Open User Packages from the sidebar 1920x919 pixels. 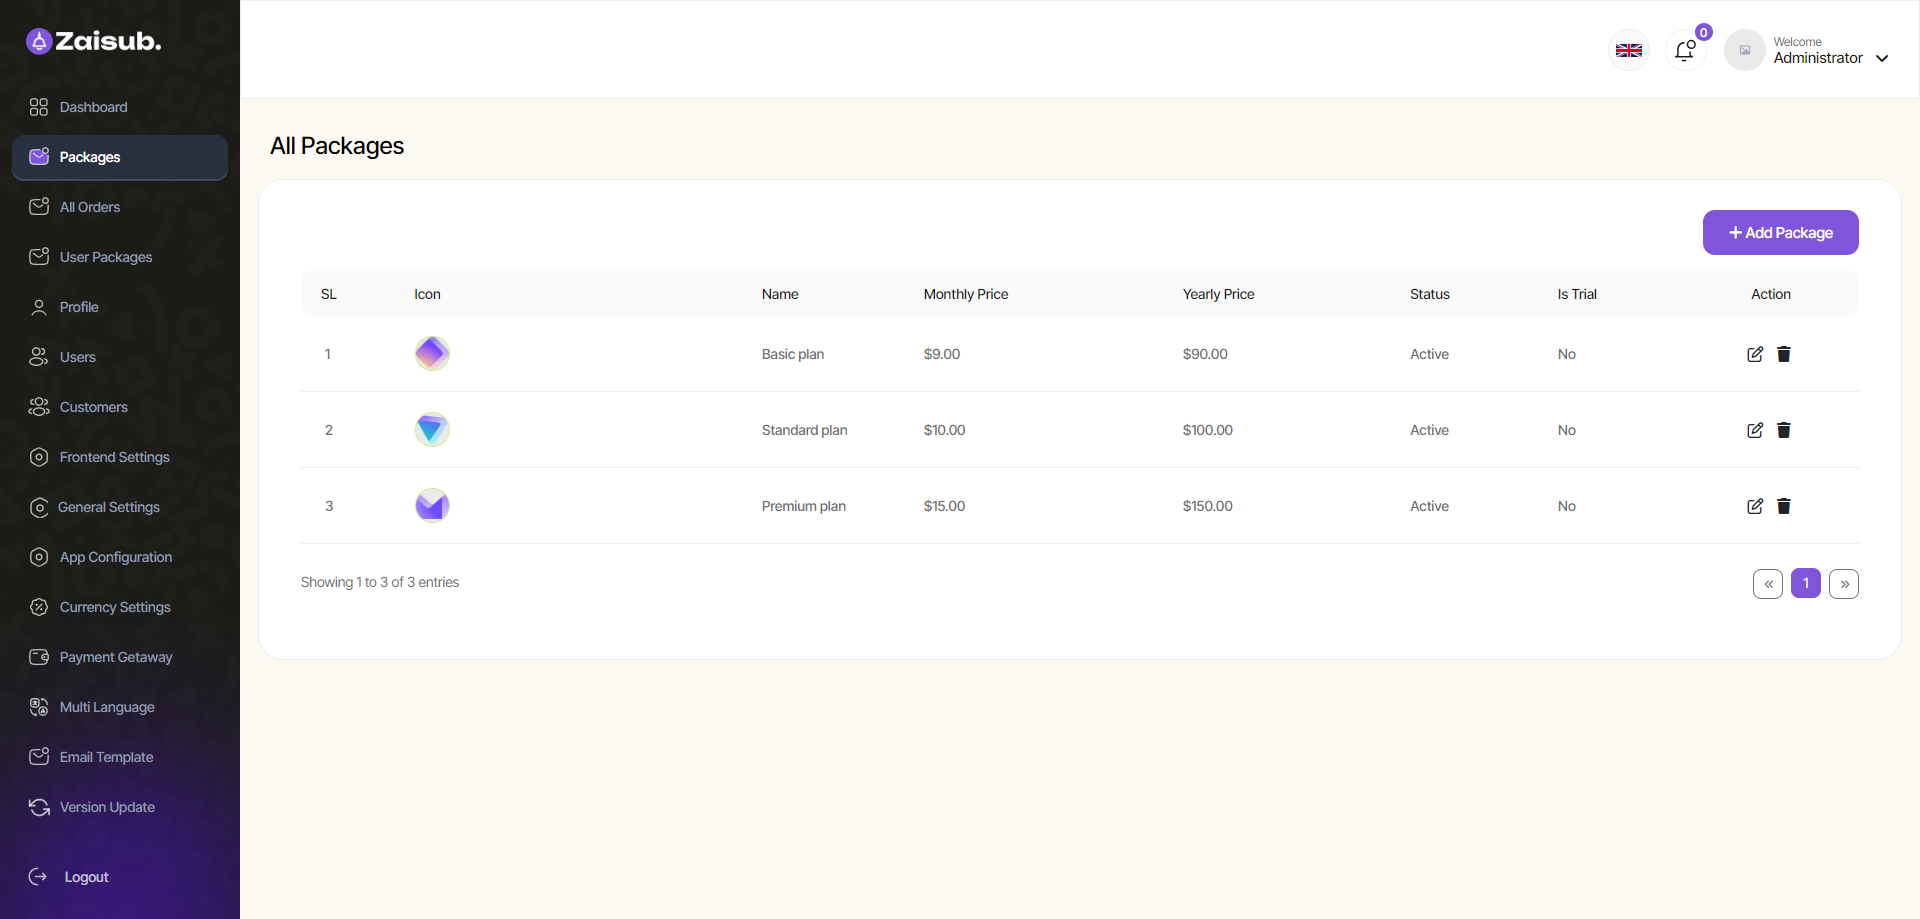point(105,257)
